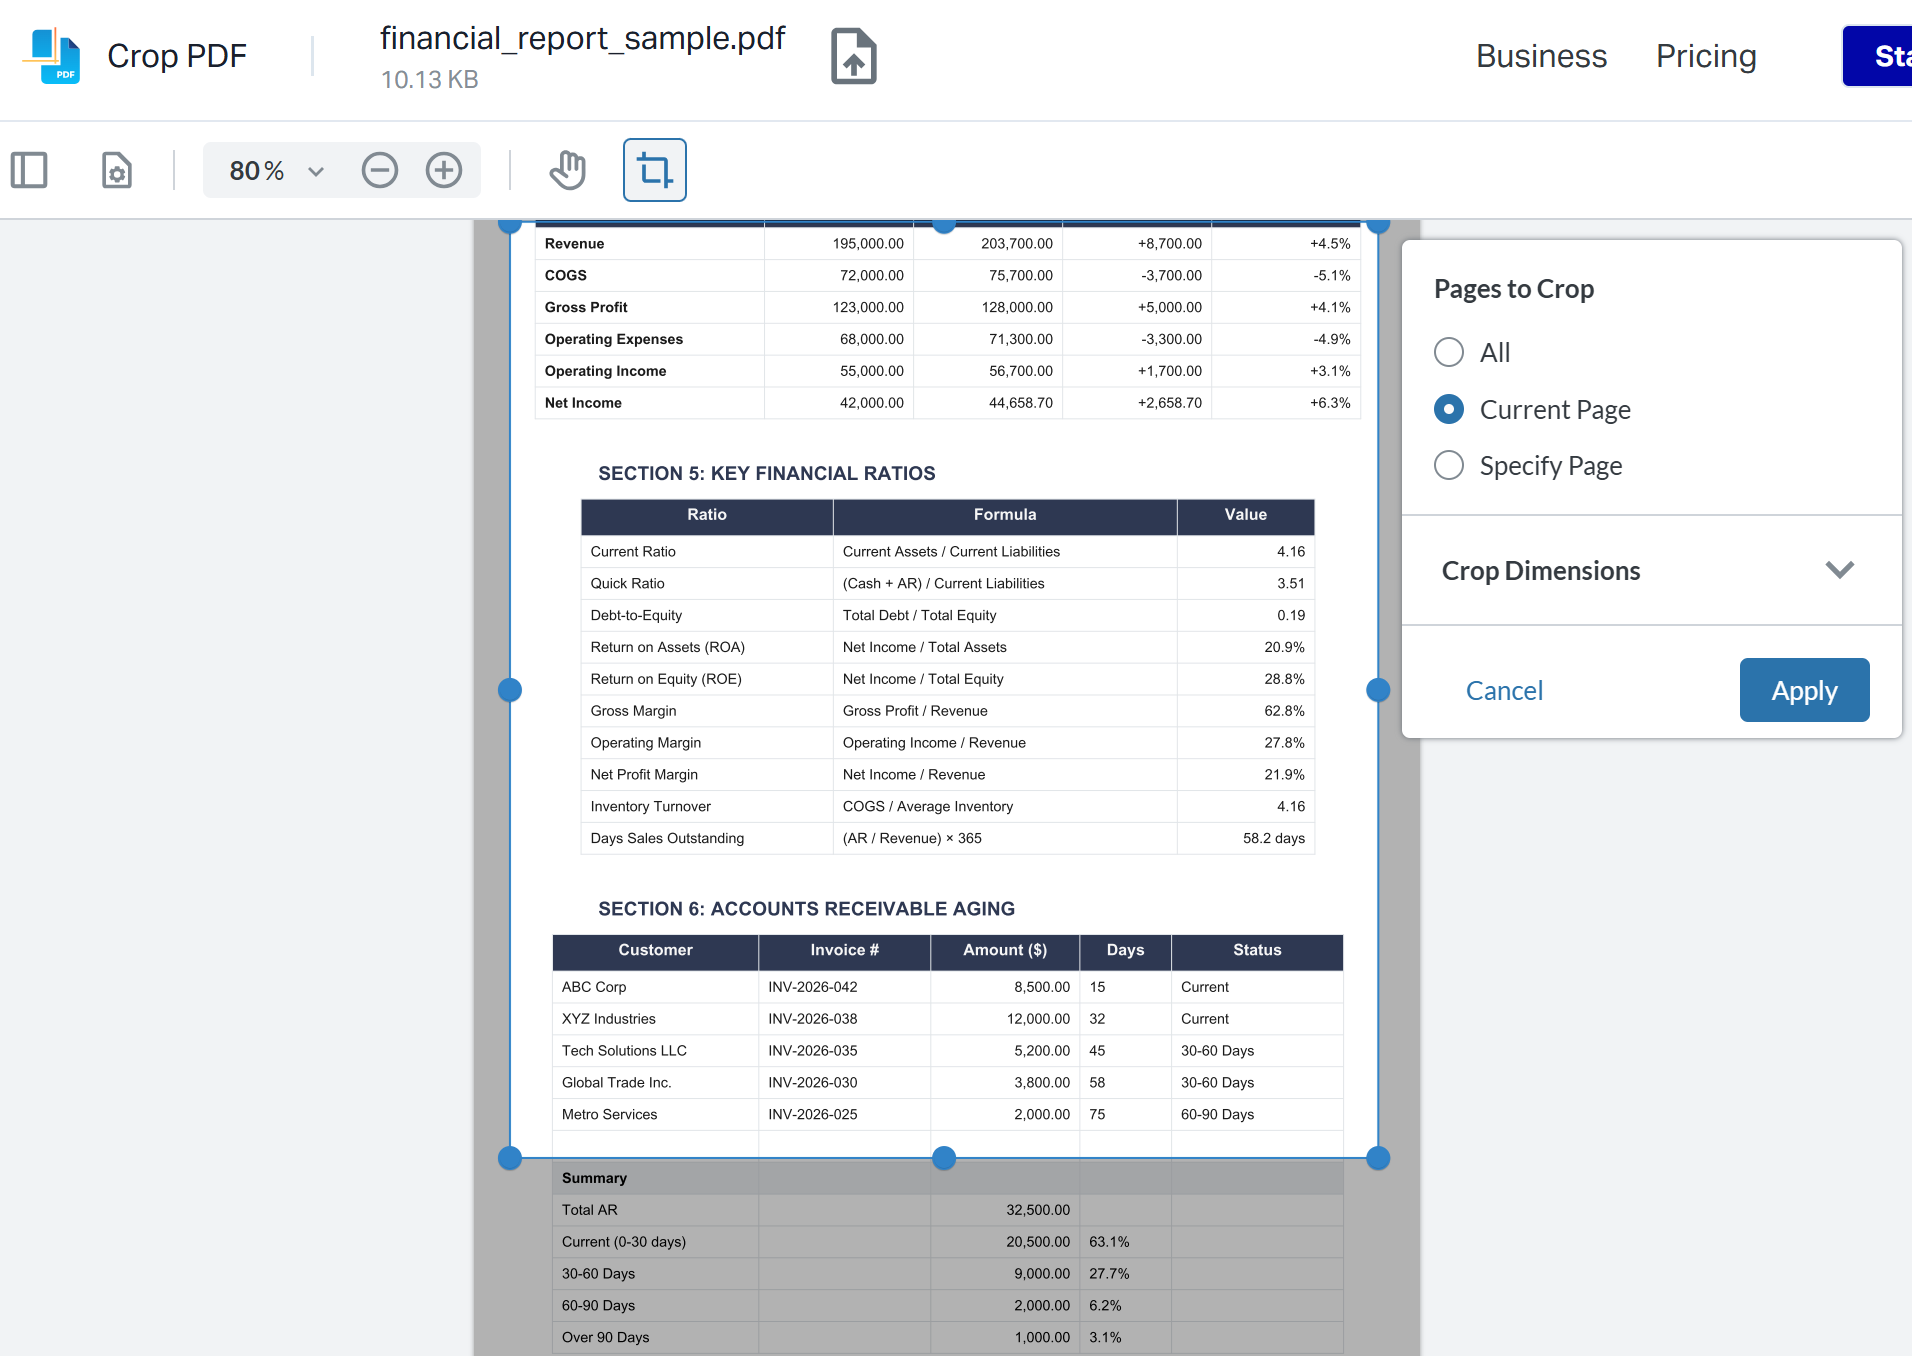Zoom in with the plus icon

(444, 170)
